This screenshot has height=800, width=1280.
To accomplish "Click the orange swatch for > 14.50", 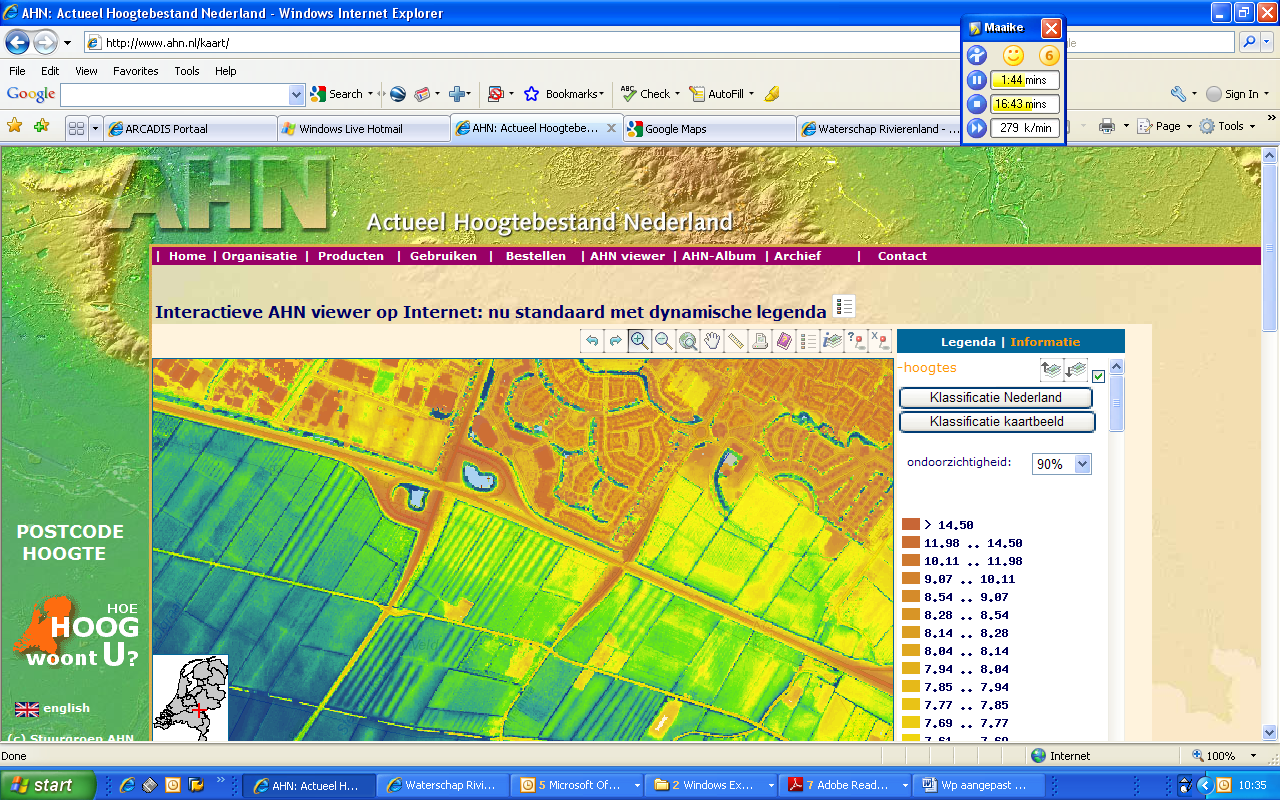I will click(x=911, y=525).
